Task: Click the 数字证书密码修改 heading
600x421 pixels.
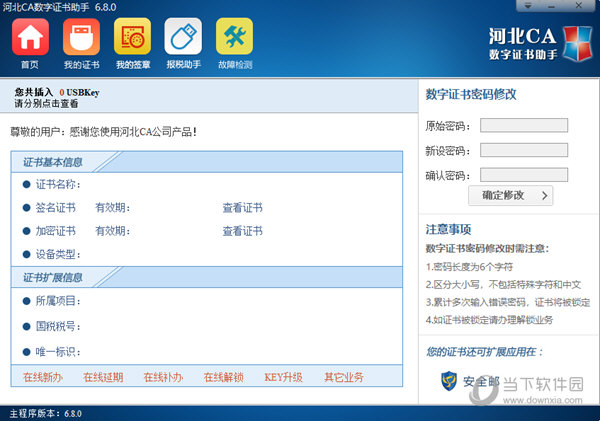Action: [x=471, y=94]
